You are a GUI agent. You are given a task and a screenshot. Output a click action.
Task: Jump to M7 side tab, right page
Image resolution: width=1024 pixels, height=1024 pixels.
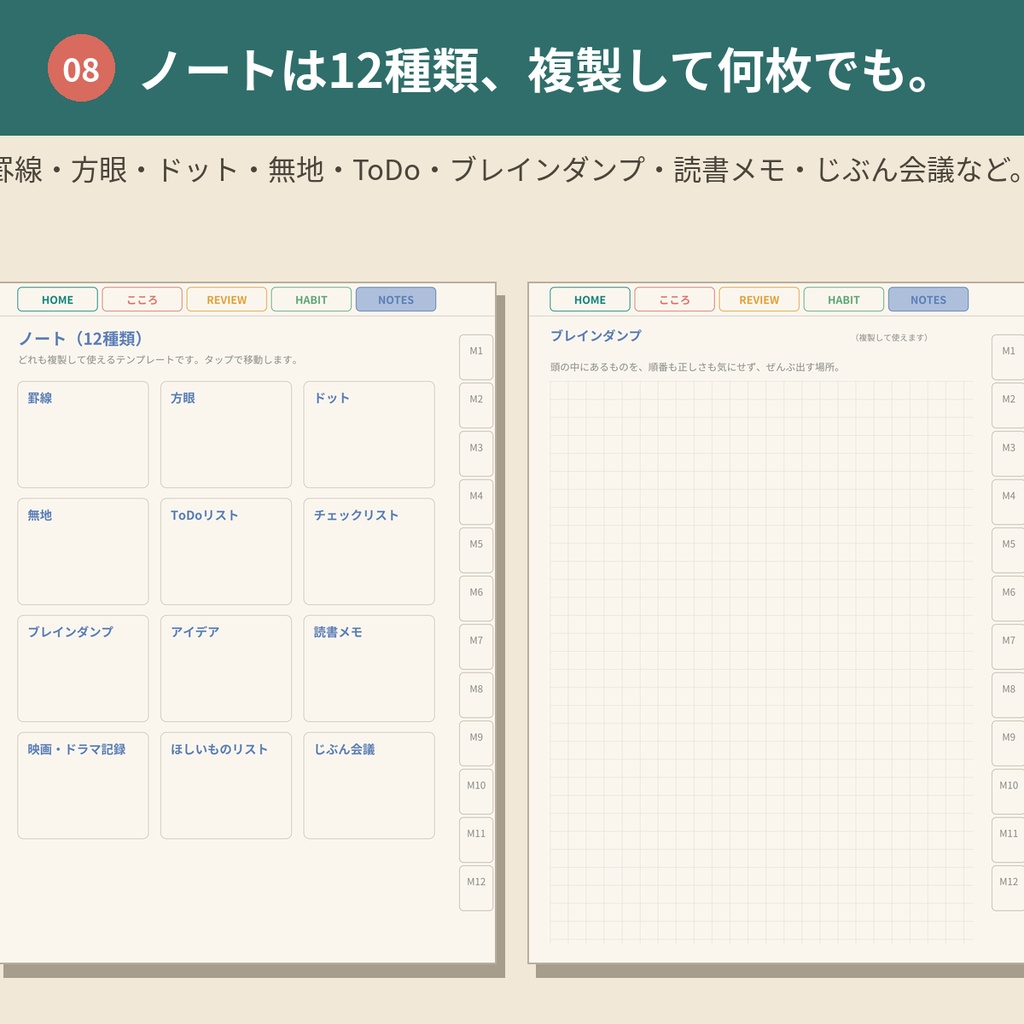(1008, 647)
